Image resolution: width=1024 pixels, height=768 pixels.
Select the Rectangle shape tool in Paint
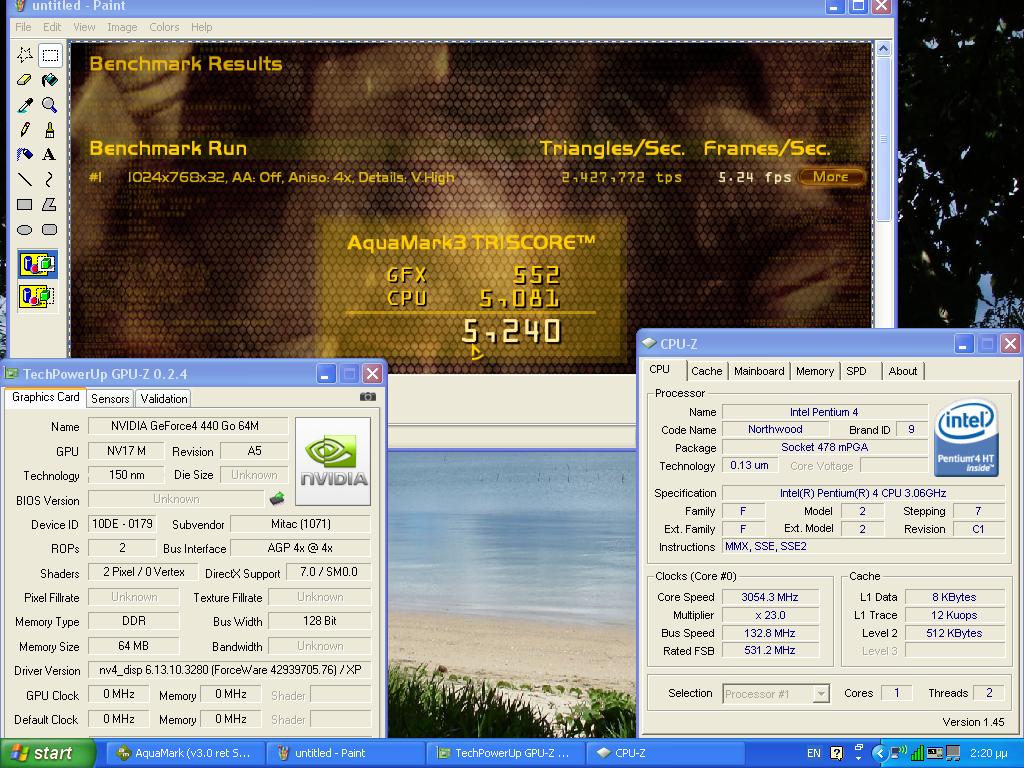(25, 204)
